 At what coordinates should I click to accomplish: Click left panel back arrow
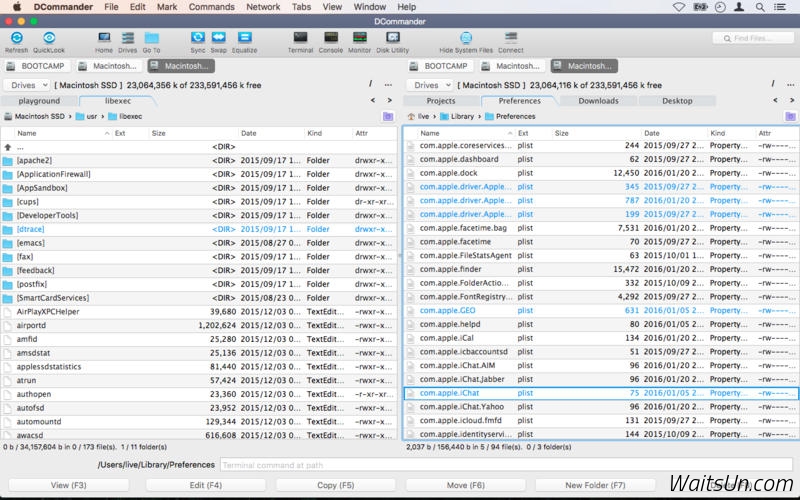point(373,101)
